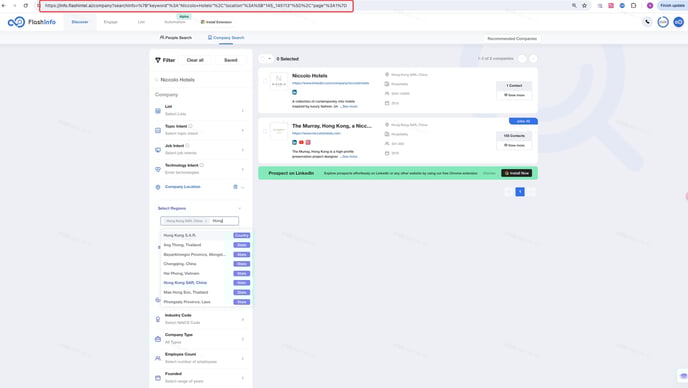
Task: Remove the Hong Kong SAR, China tag
Action: tap(206, 221)
